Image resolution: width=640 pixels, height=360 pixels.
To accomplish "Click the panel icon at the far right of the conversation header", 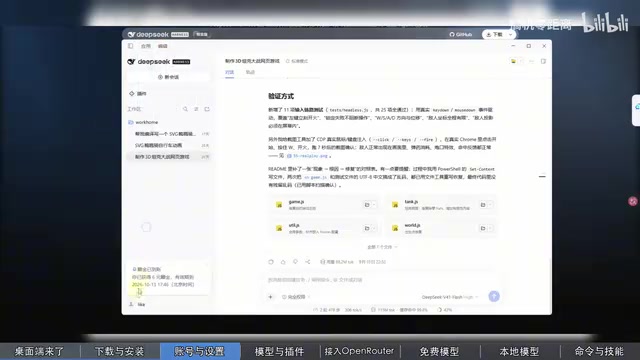I will click(x=543, y=61).
